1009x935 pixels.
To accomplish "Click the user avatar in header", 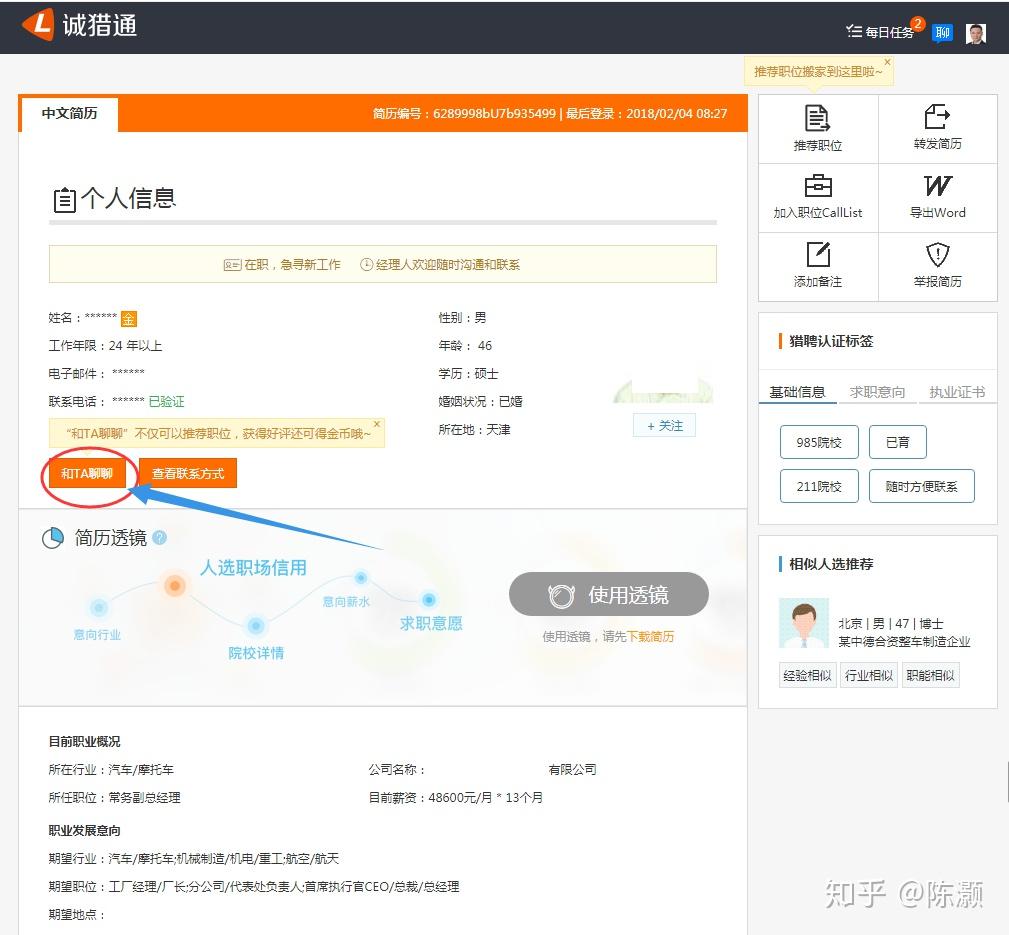I will point(976,33).
